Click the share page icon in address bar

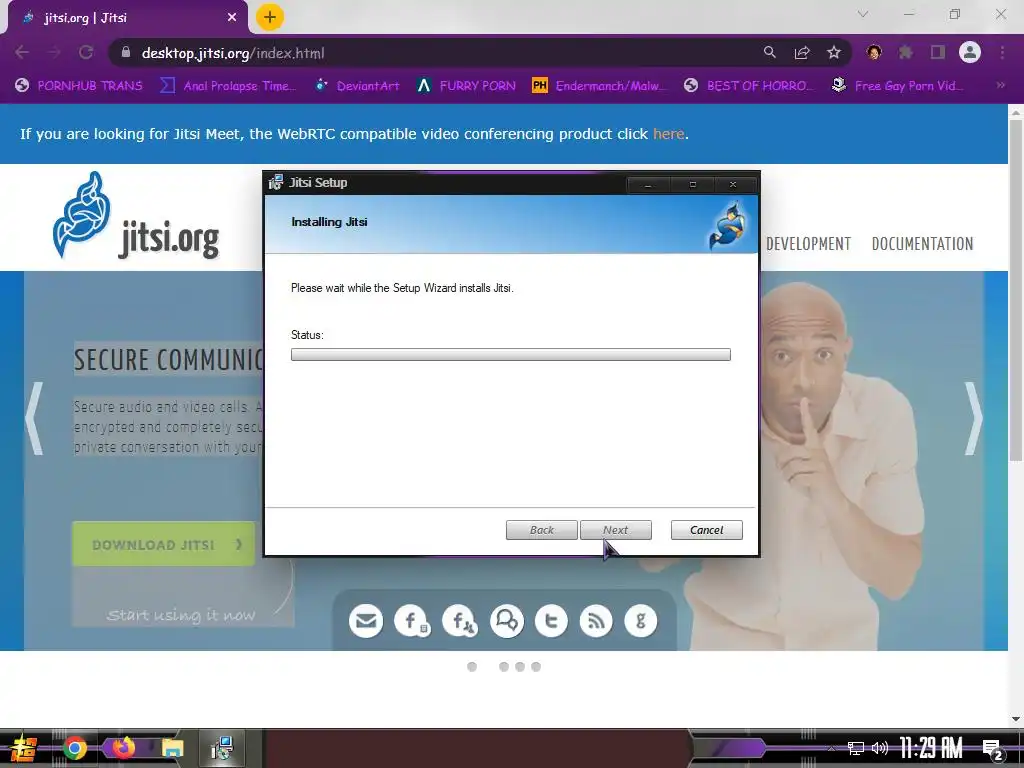[x=802, y=52]
